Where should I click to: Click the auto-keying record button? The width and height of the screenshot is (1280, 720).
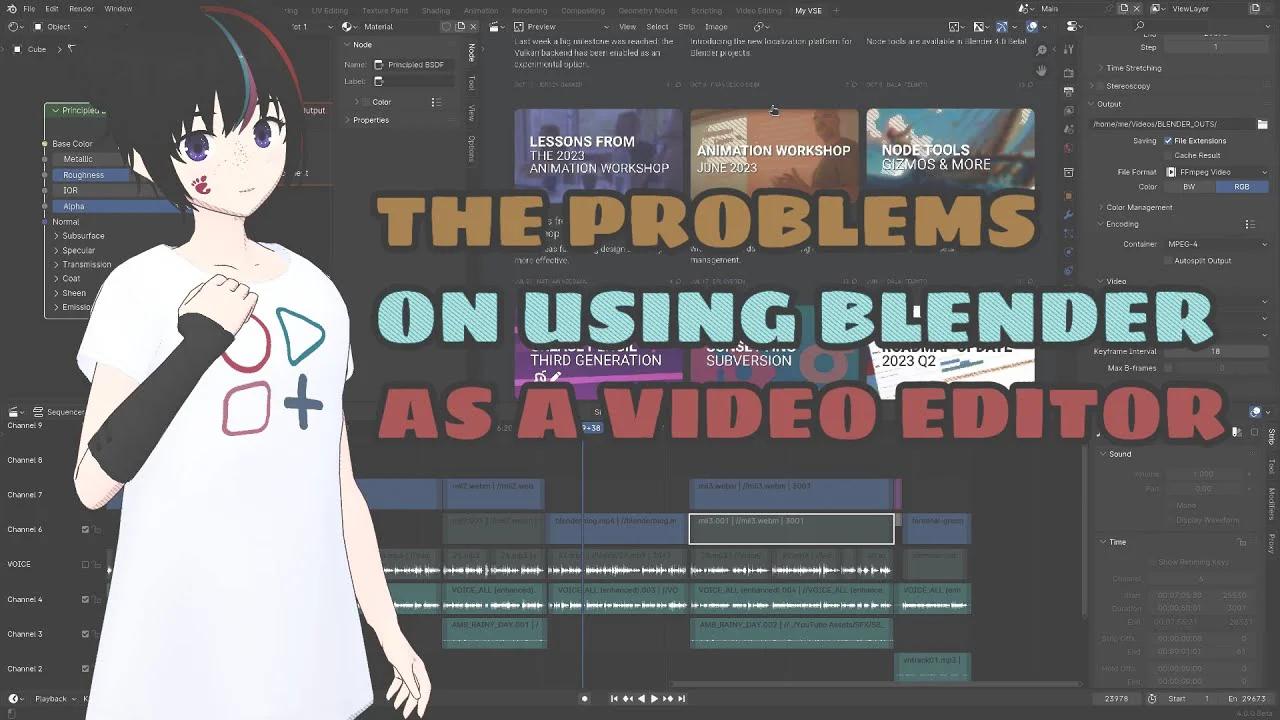pos(585,699)
